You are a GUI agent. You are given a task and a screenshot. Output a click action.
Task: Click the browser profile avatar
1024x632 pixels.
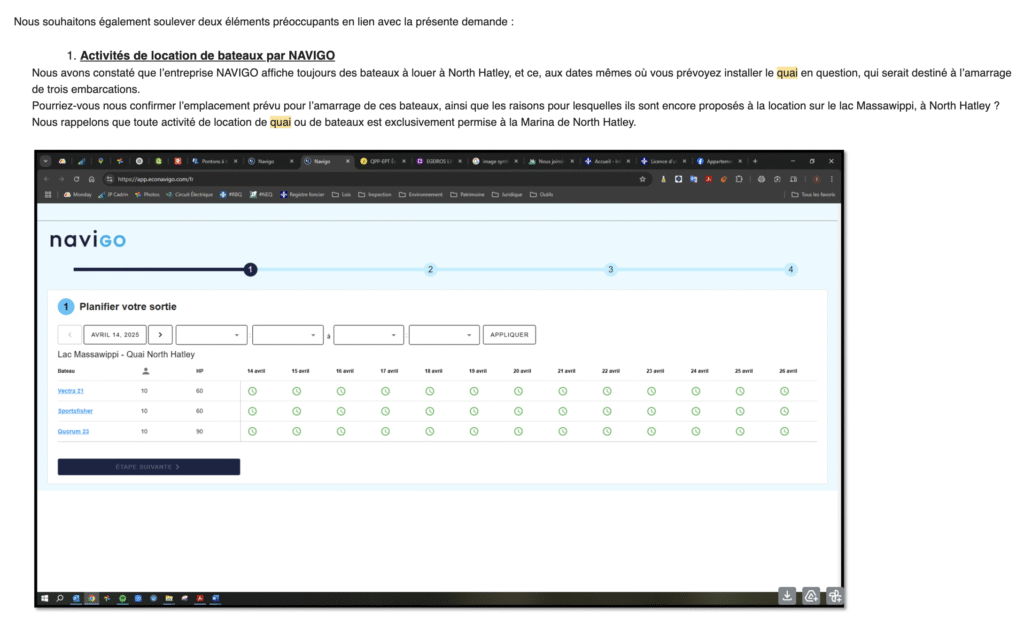coord(816,179)
